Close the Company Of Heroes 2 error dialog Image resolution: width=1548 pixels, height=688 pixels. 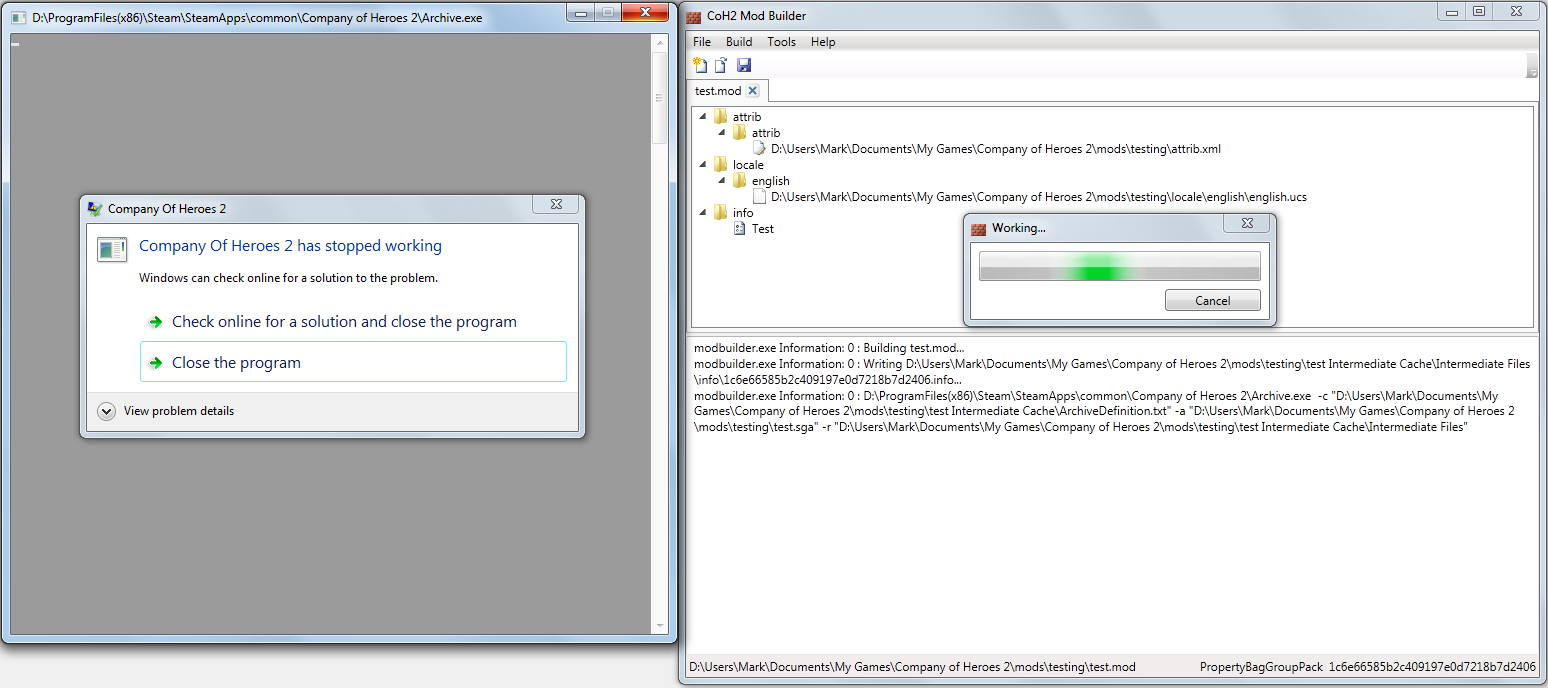click(555, 205)
